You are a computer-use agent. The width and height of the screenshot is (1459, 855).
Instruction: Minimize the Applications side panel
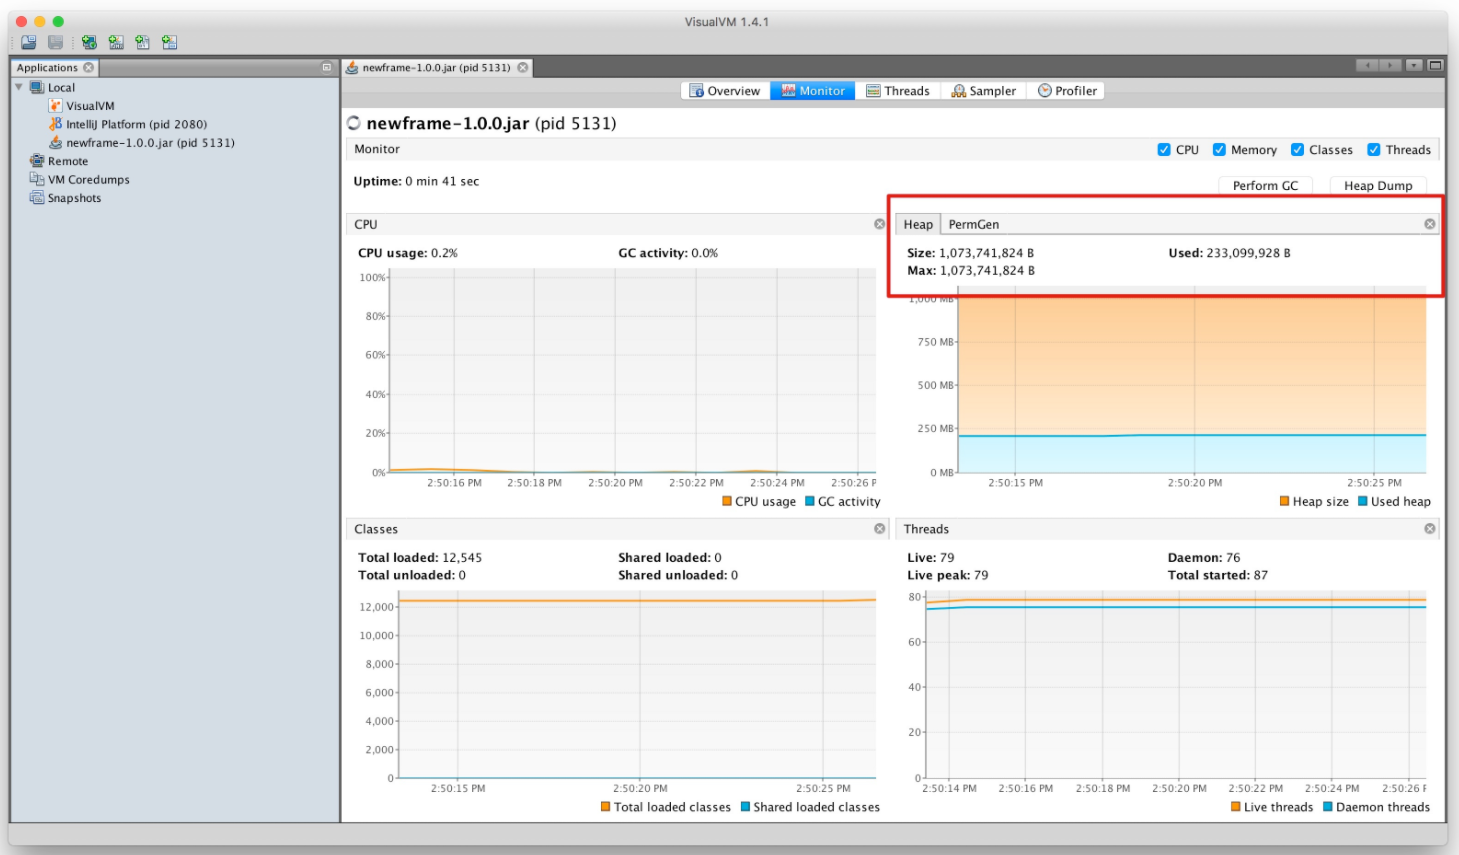pos(326,68)
